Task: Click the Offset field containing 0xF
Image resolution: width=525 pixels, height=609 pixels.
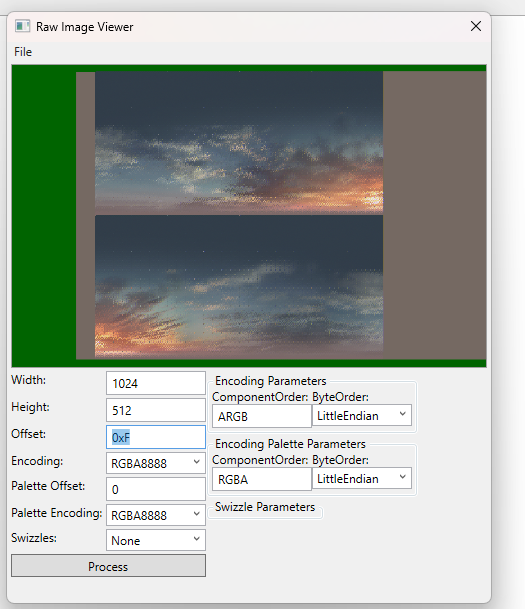Action: [x=156, y=437]
